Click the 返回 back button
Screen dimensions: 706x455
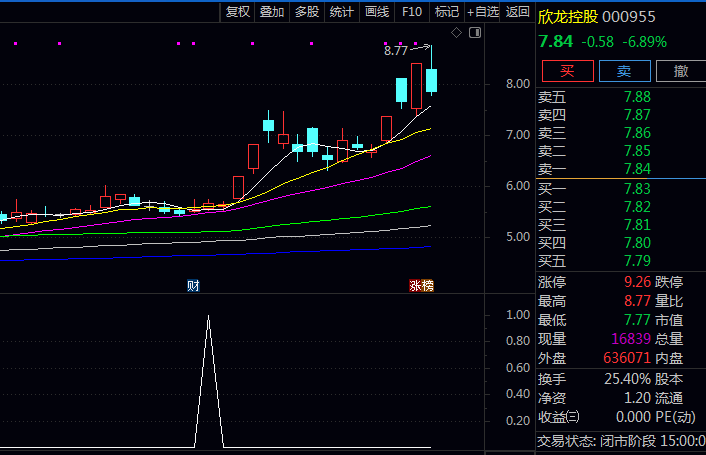[517, 12]
